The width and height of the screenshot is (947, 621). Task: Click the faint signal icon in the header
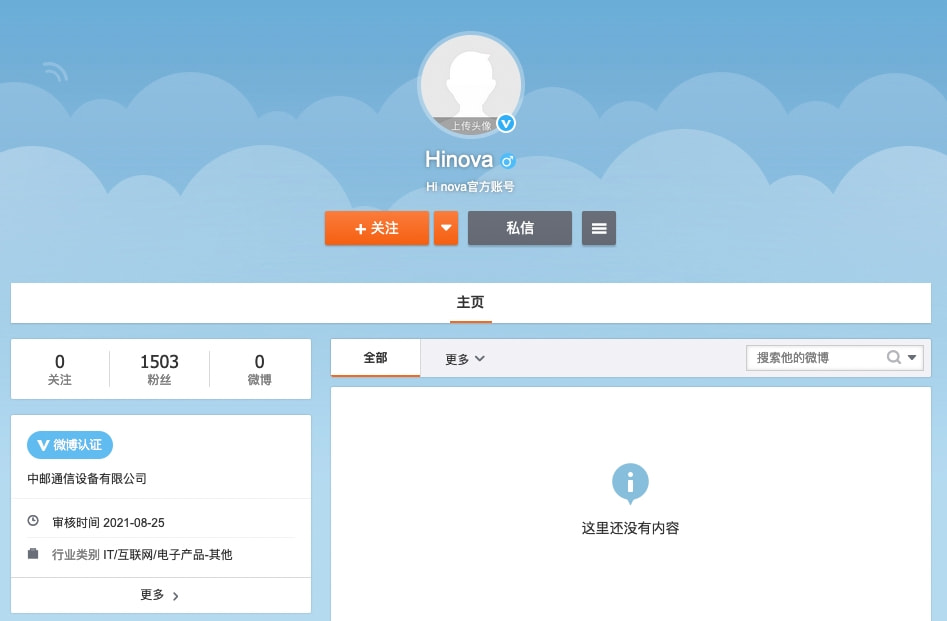click(x=56, y=72)
